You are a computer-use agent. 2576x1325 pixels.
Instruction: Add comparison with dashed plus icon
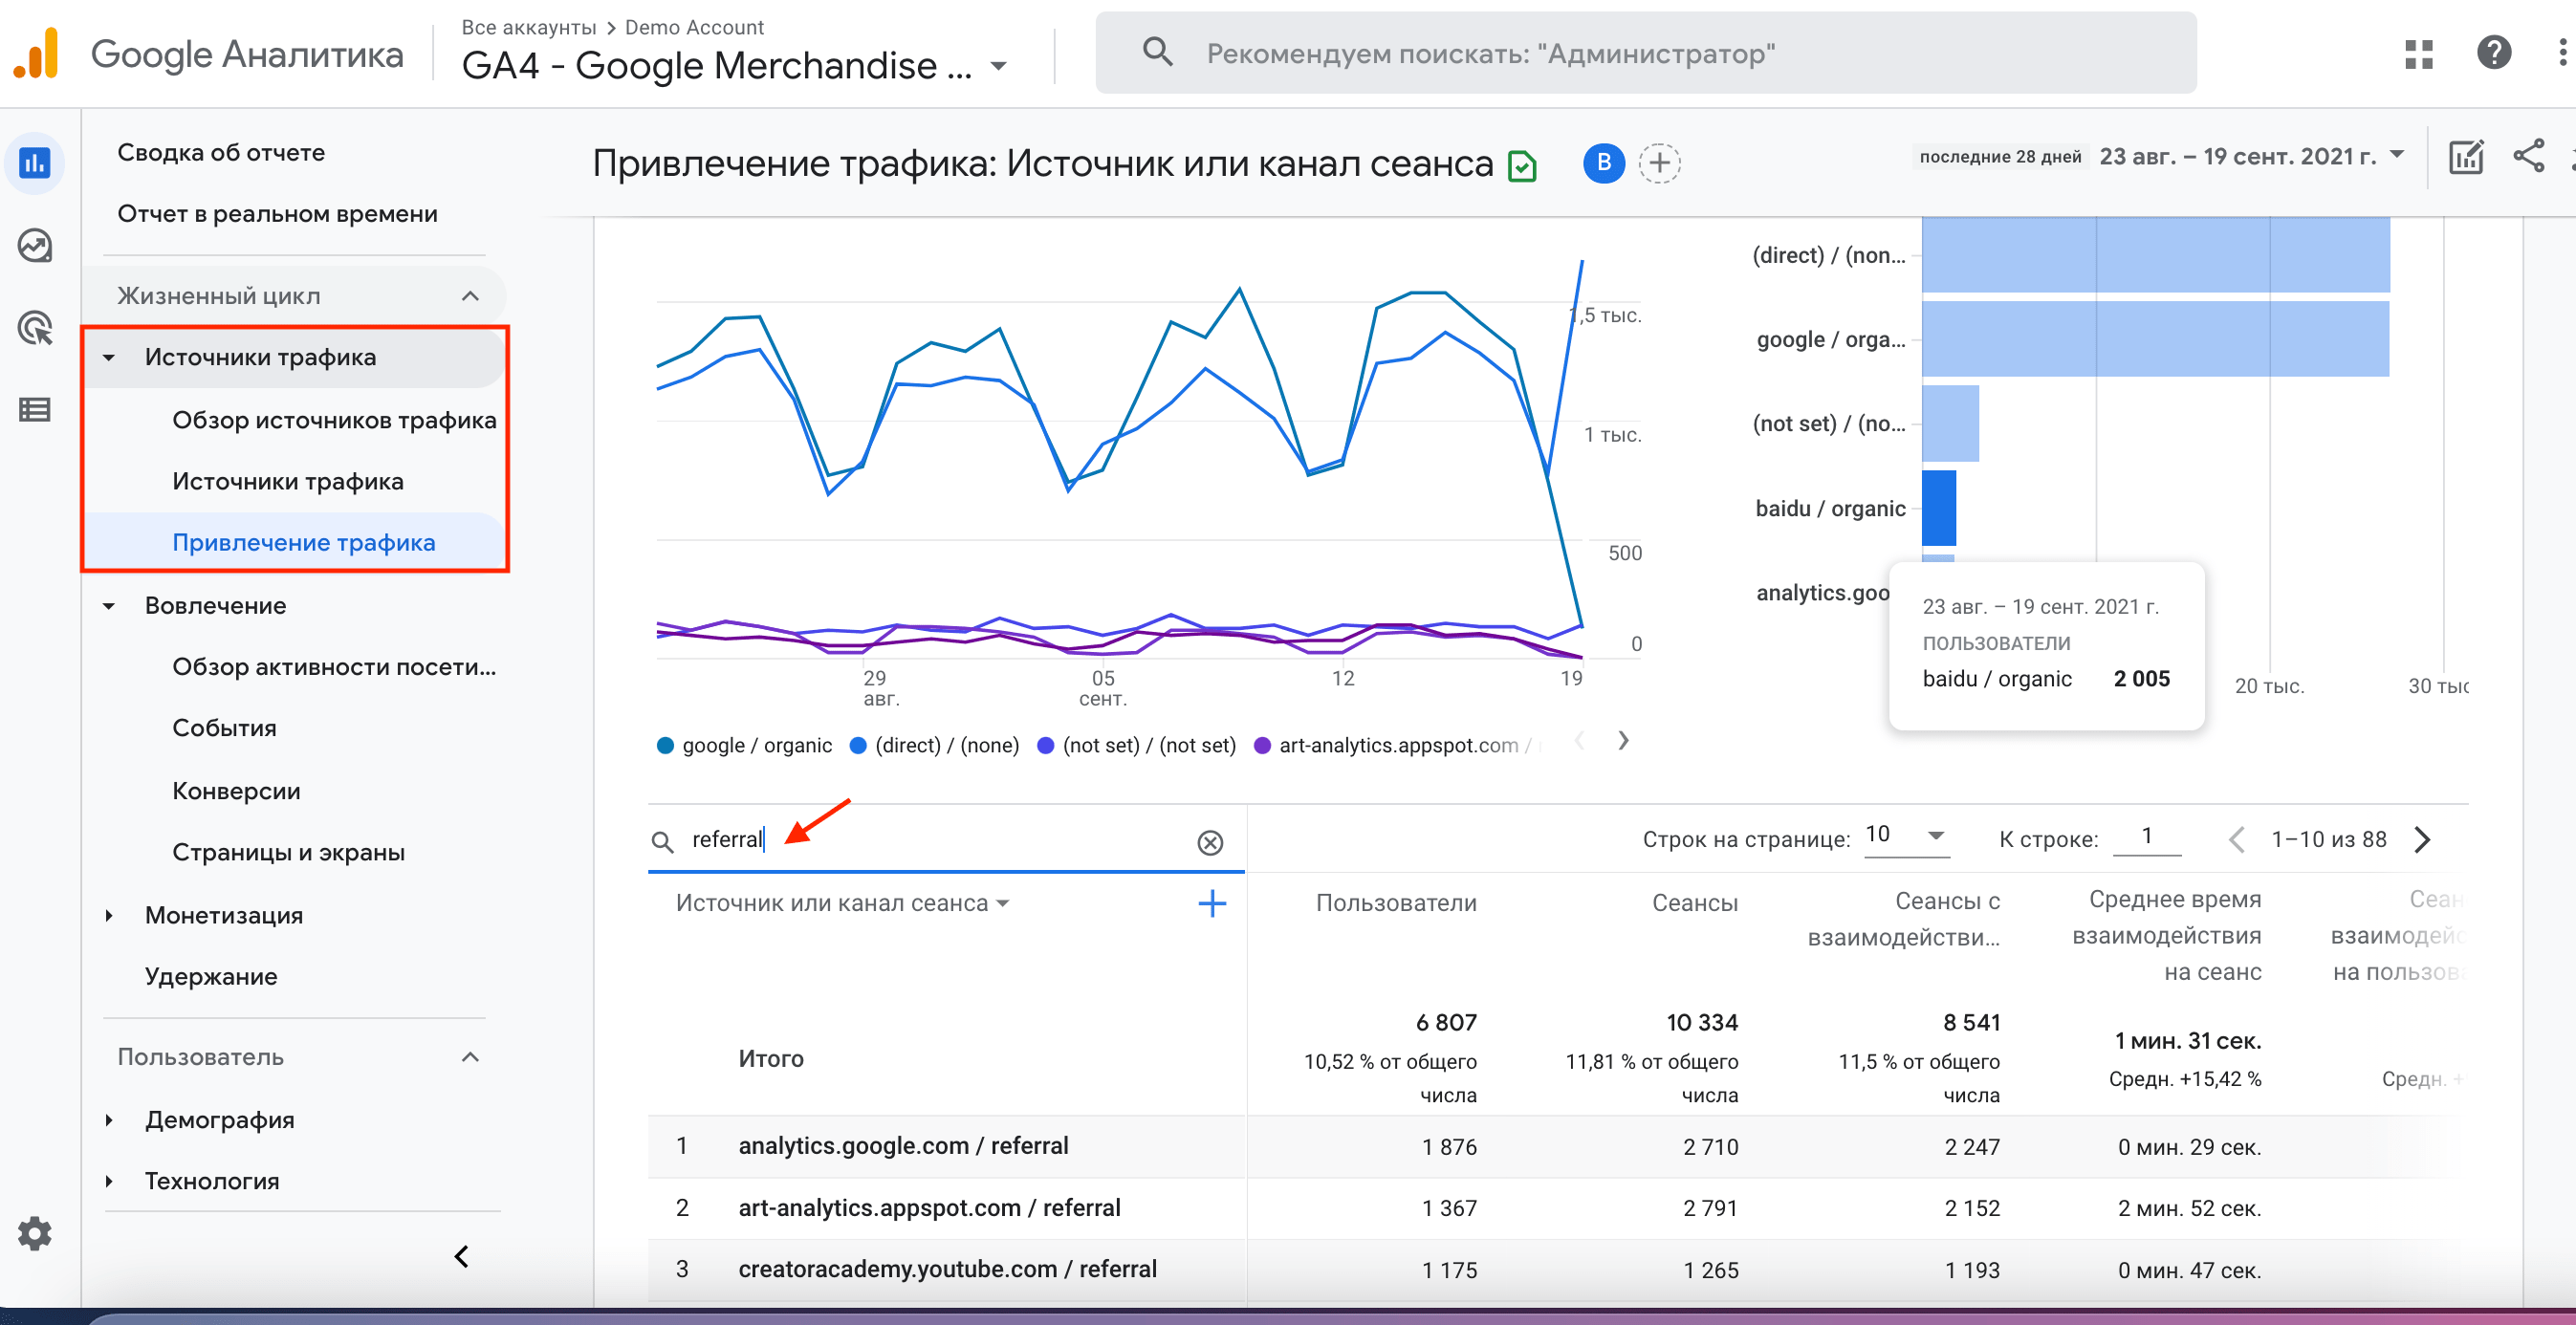(x=1659, y=162)
